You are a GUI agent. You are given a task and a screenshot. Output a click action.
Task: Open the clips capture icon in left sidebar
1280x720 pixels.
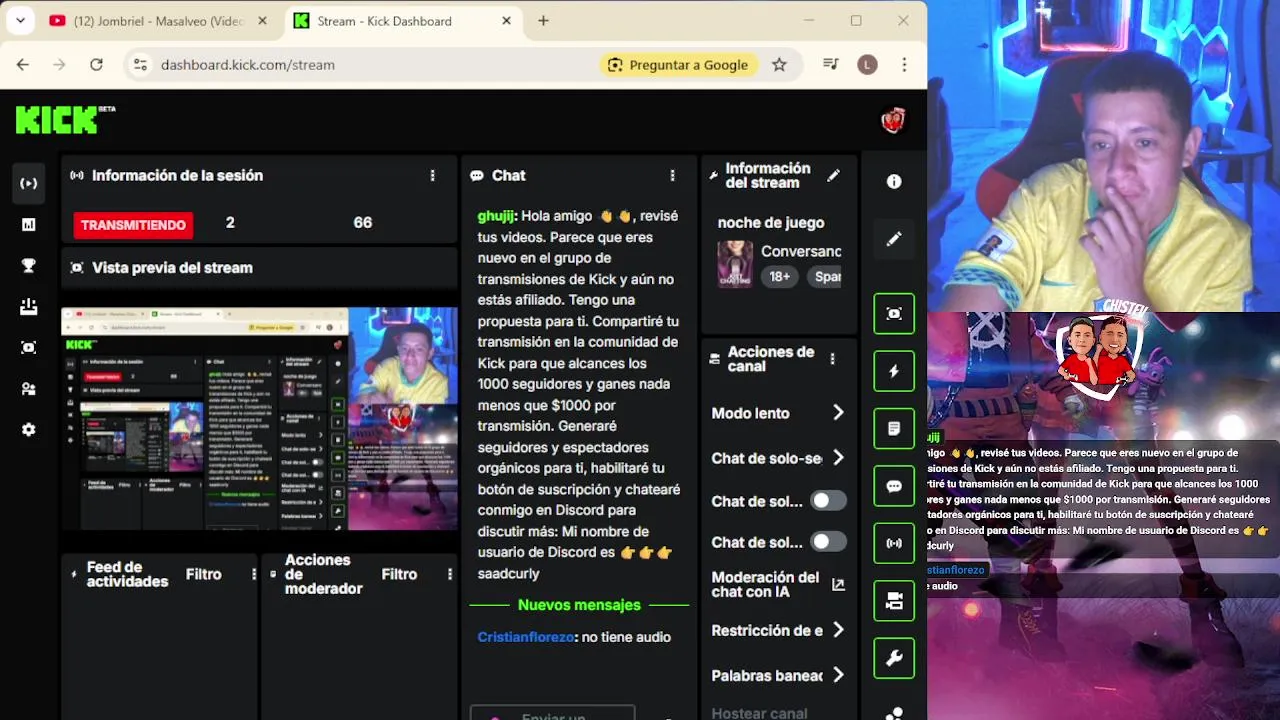[x=29, y=347]
